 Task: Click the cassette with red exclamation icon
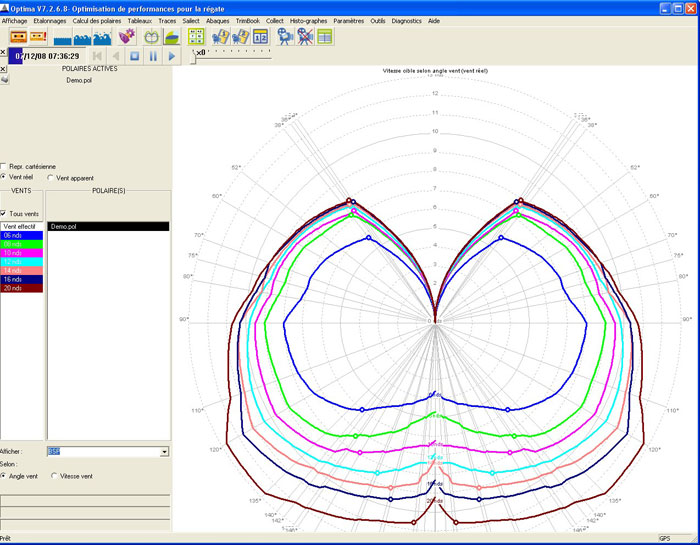[38, 36]
